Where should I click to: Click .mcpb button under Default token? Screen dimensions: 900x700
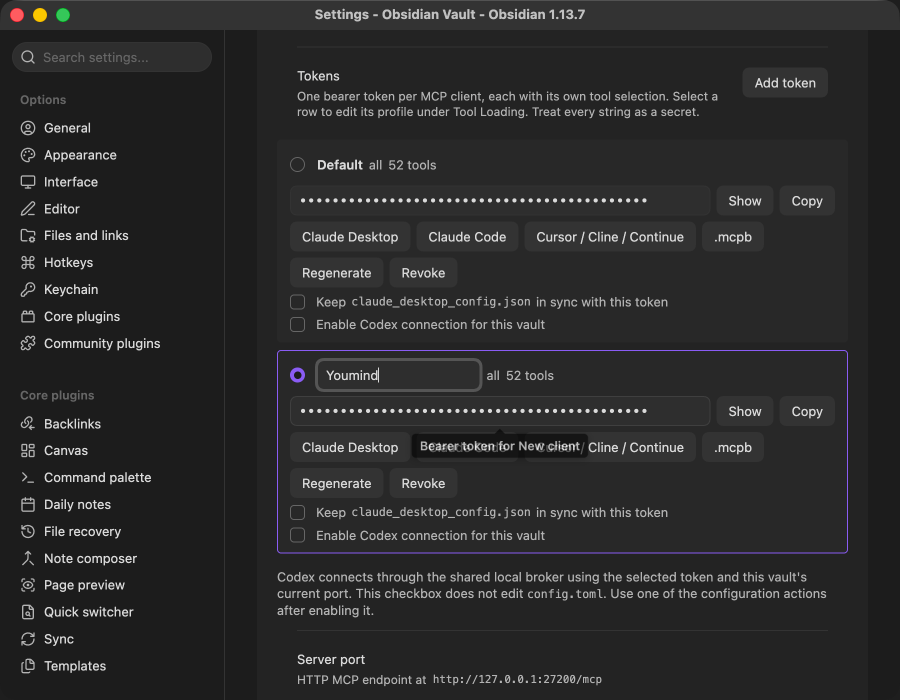[732, 237]
